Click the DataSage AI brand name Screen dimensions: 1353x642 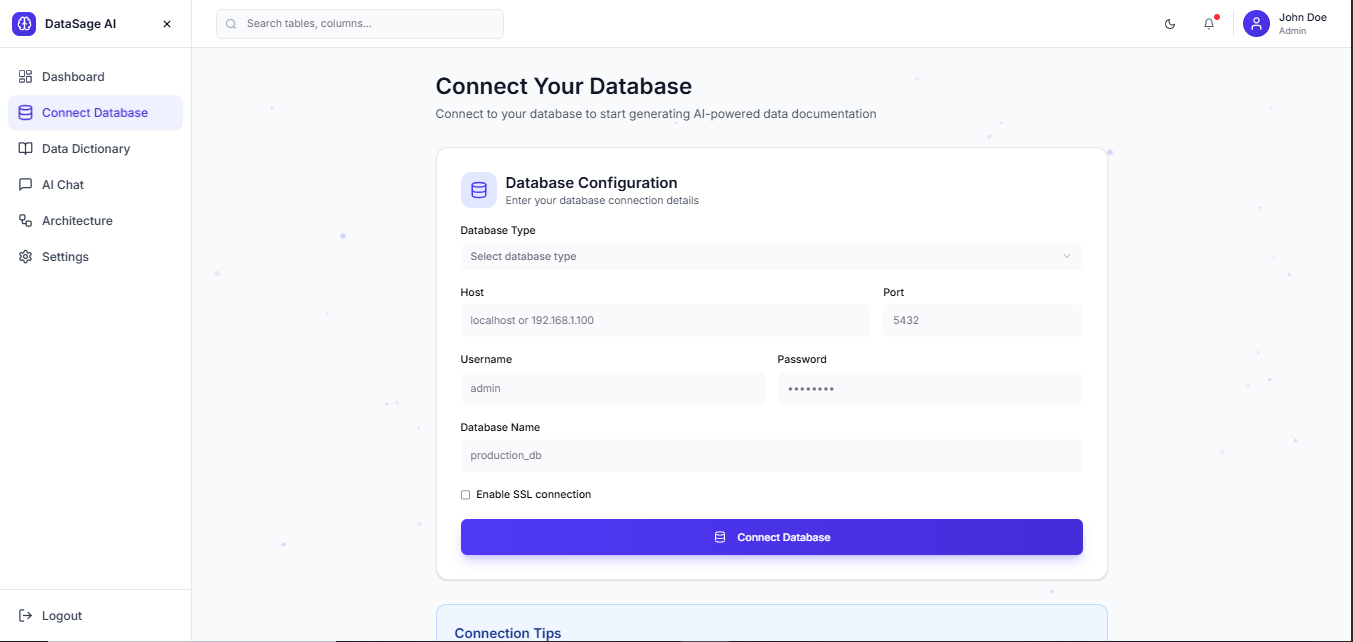(x=81, y=24)
